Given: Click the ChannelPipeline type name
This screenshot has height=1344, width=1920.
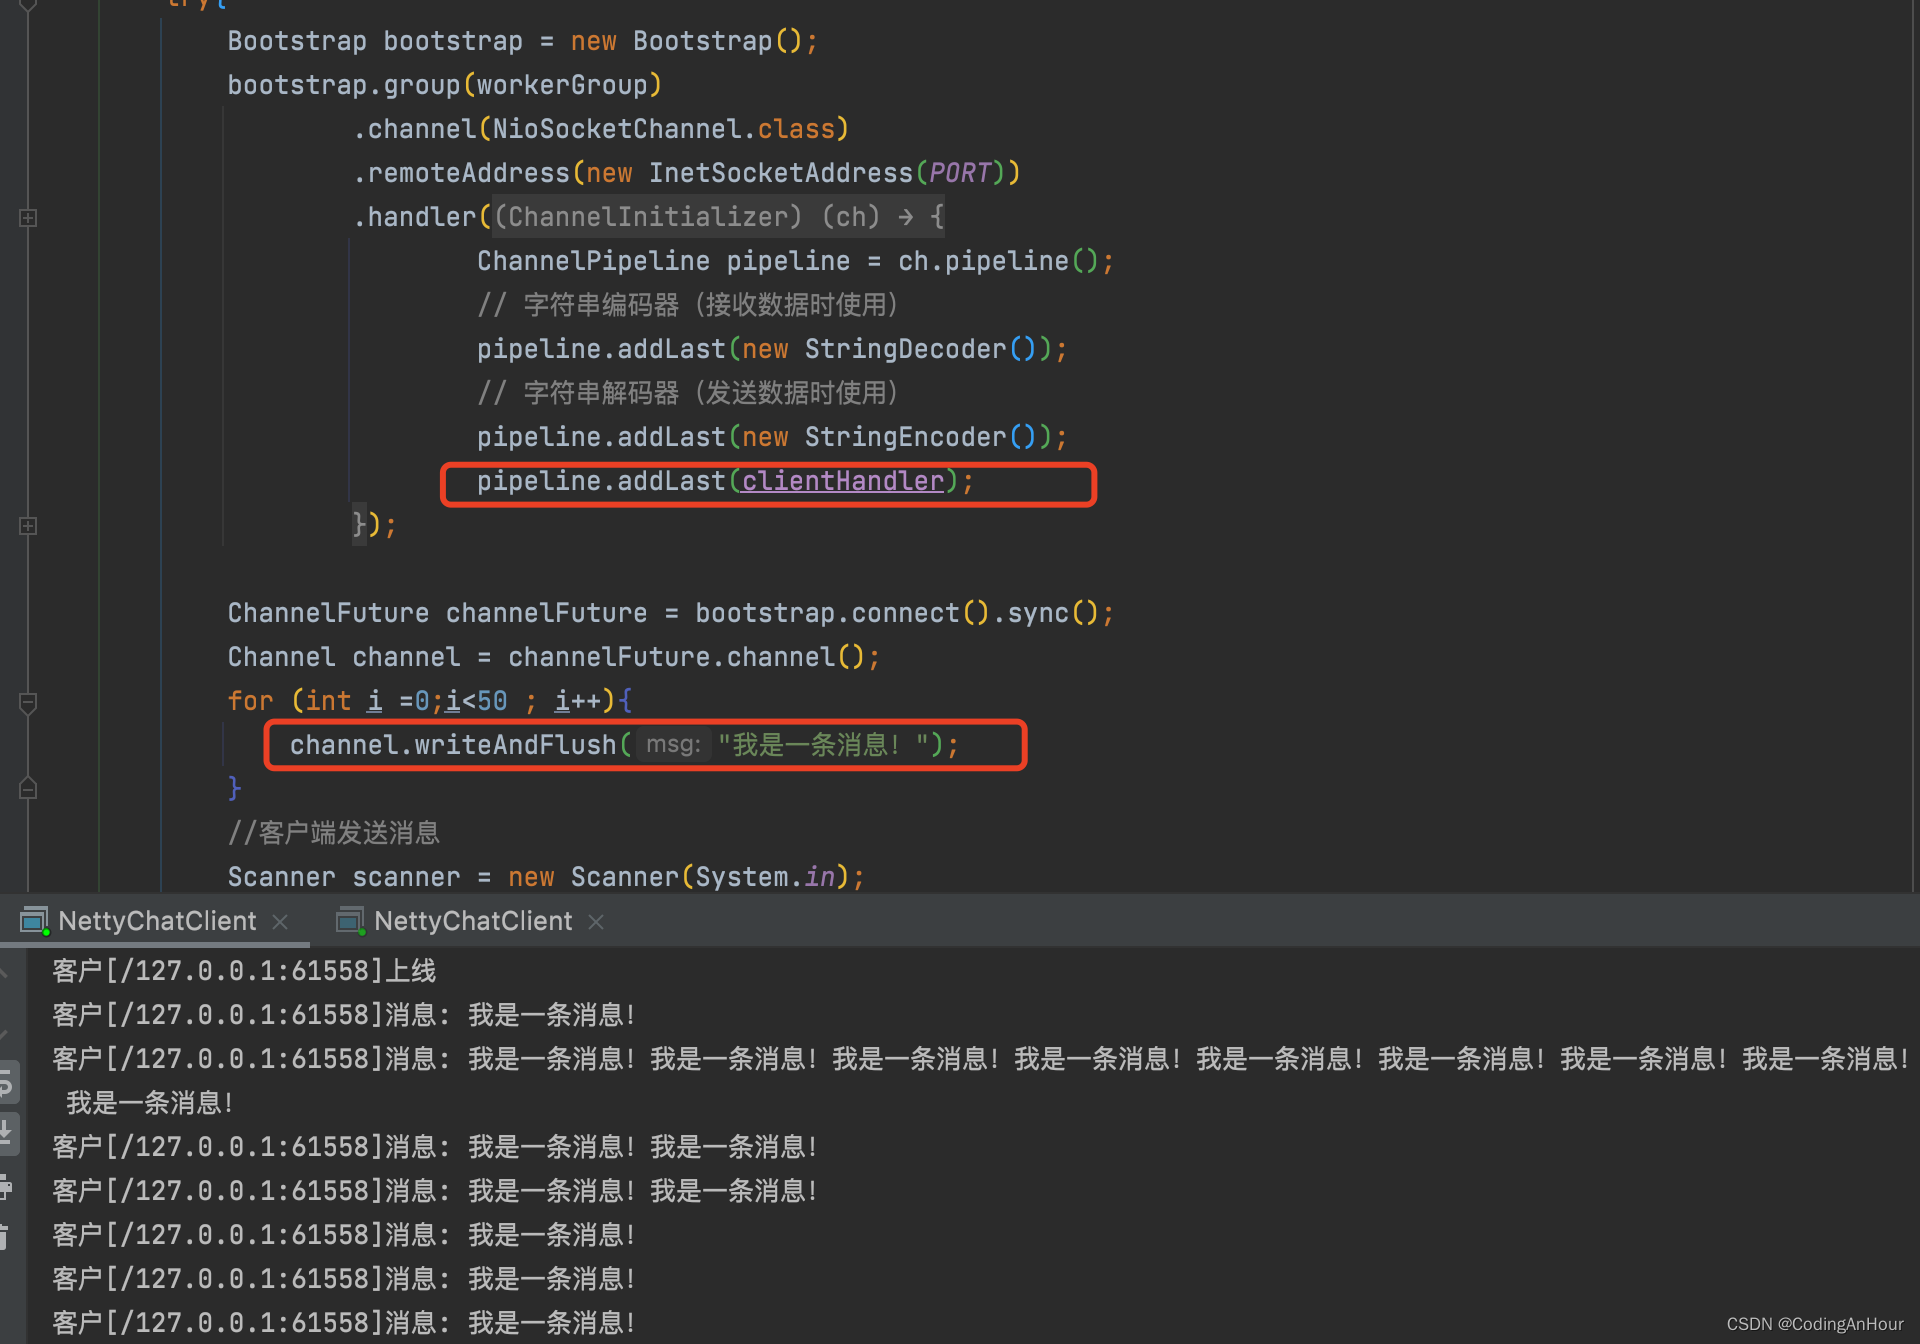Looking at the screenshot, I should tap(593, 261).
